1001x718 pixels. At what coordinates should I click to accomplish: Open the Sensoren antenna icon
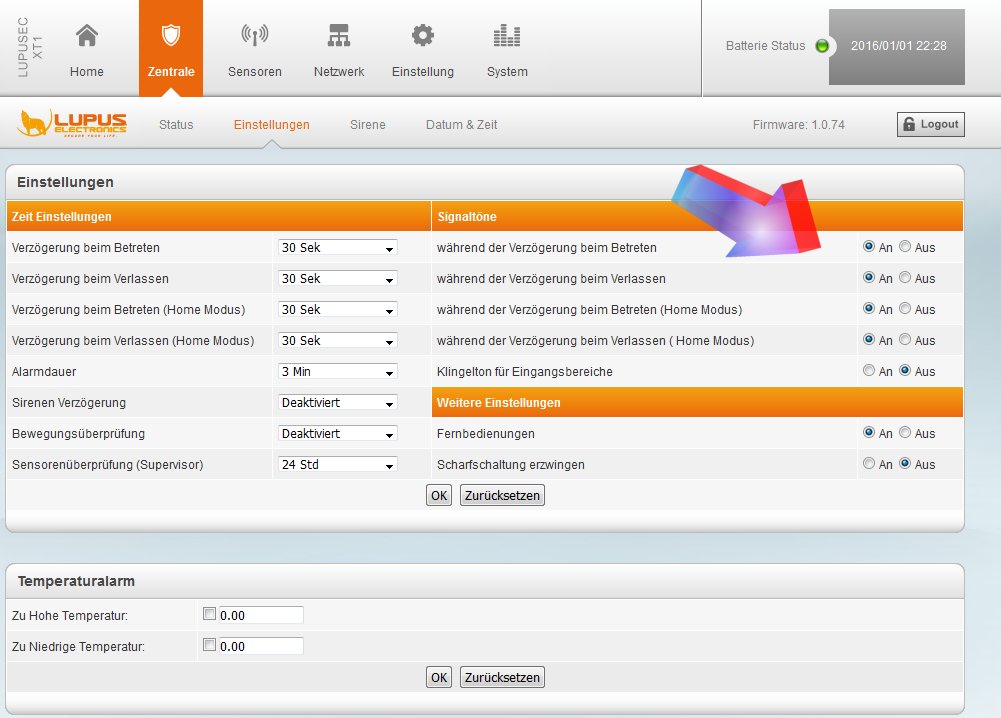tap(255, 37)
